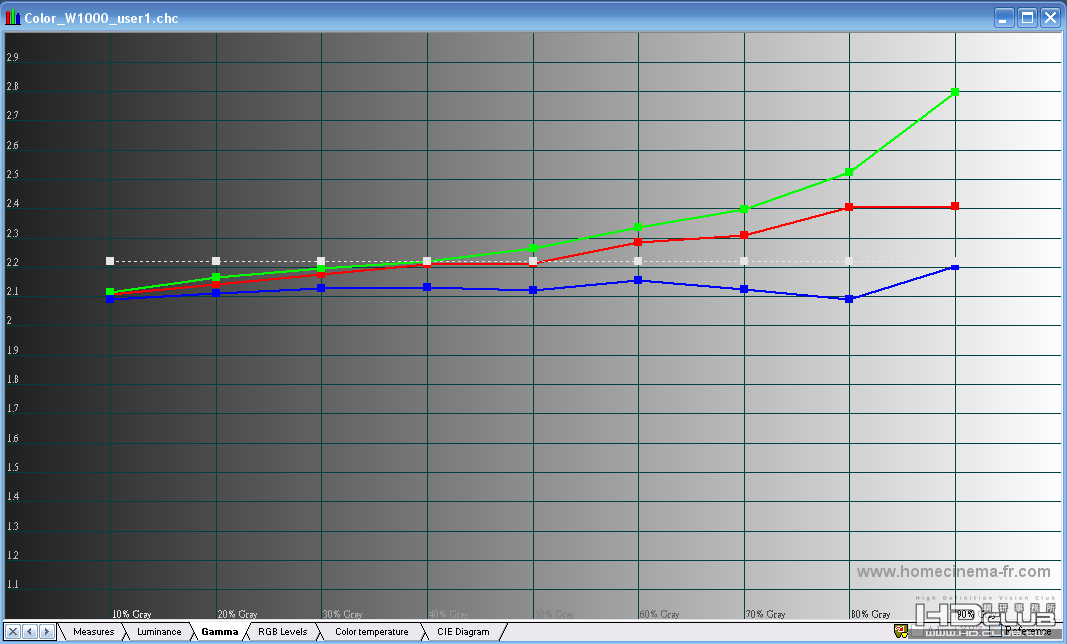This screenshot has height=644, width=1067.
Task: Click red data point at 90% Gray
Action: (955, 206)
